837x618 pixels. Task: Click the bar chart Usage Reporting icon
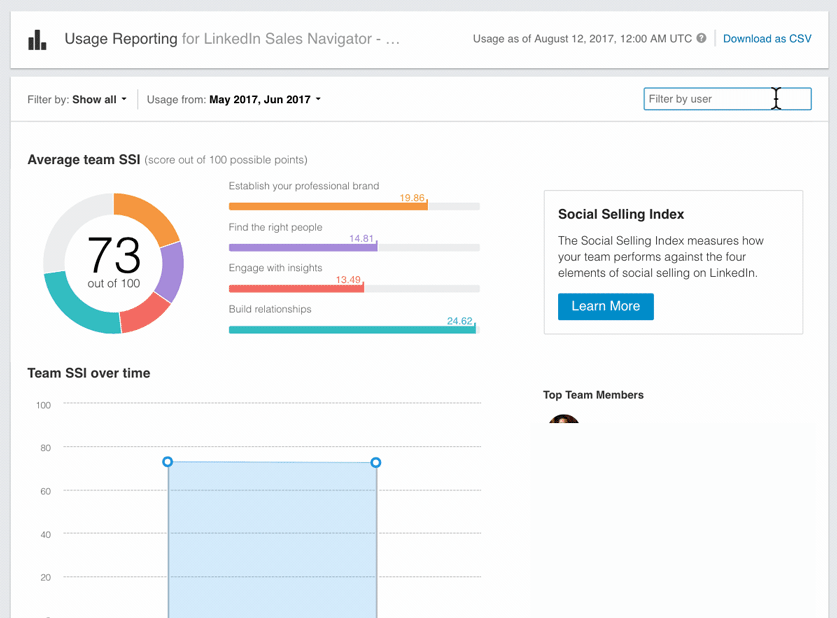tap(37, 40)
